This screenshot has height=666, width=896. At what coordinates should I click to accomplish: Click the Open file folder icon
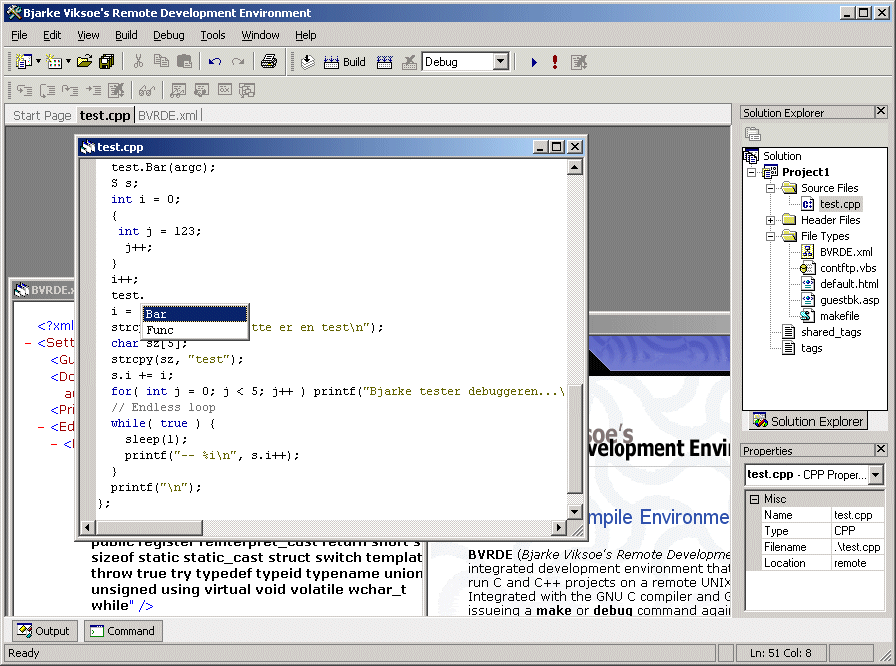84,62
